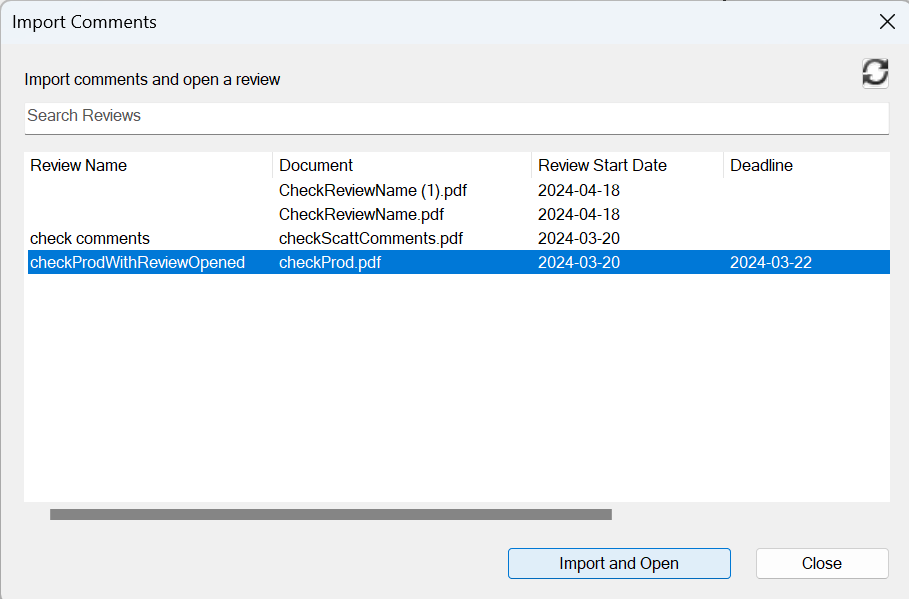
Task: Click the 2024-03-22 deadline cell
Action: [x=770, y=262]
